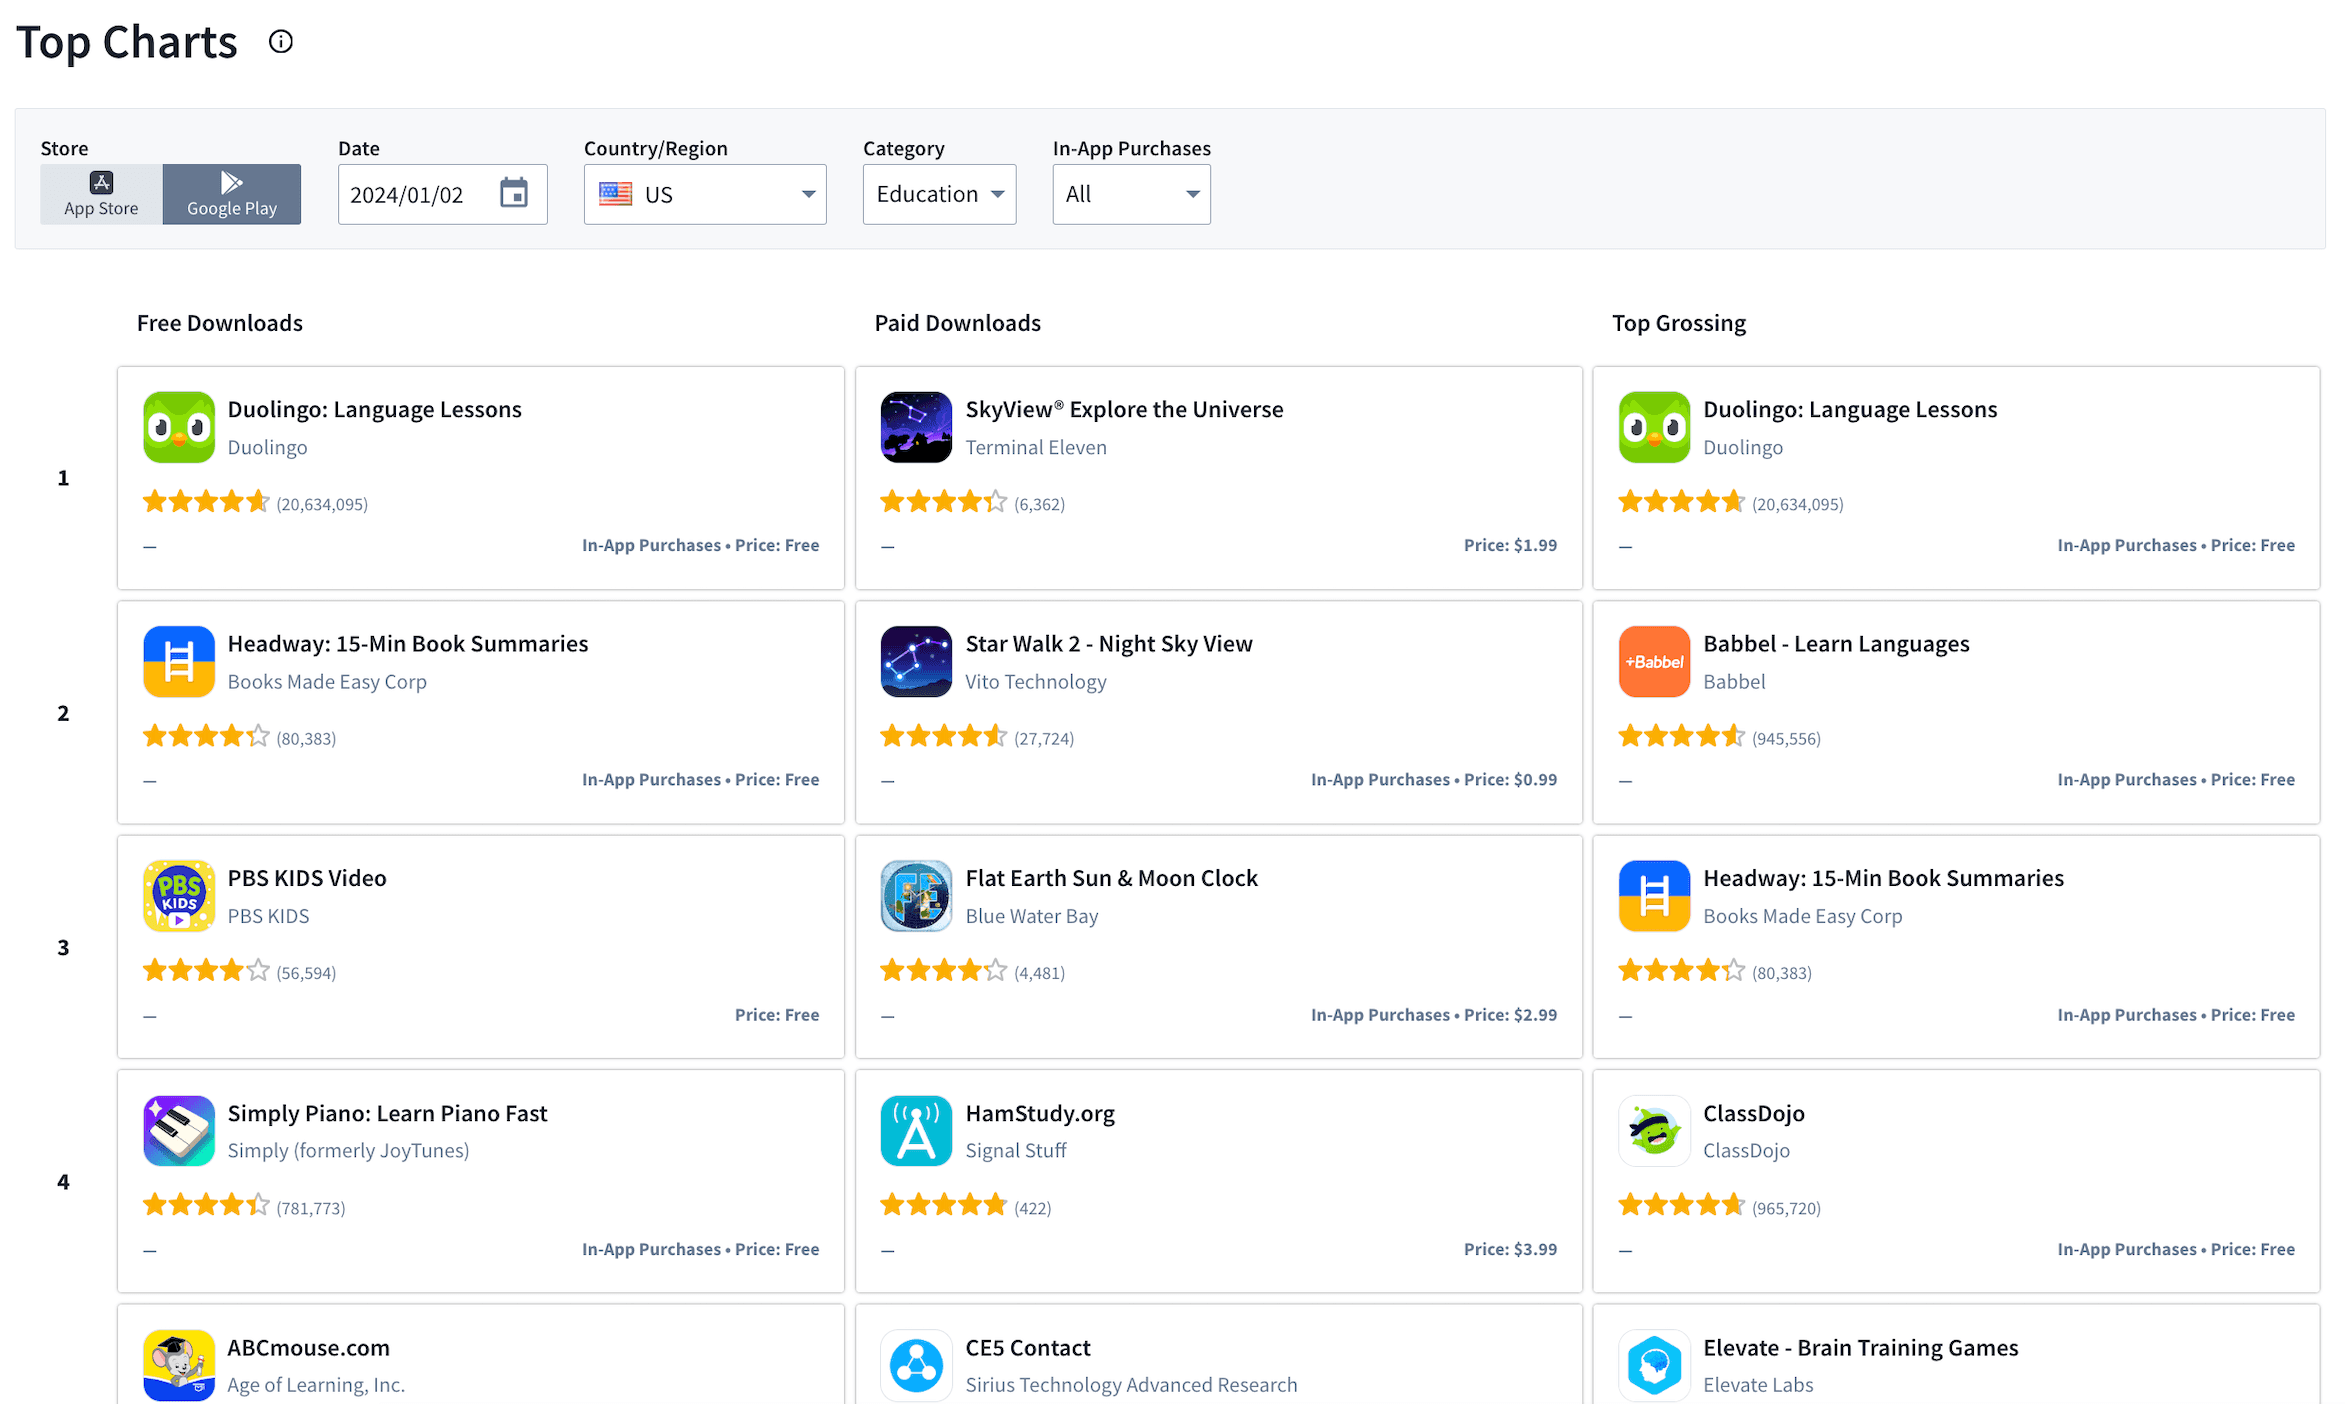Click the Terminal Eleven publisher link
Screen dimensions: 2345x1404
pos(1035,447)
